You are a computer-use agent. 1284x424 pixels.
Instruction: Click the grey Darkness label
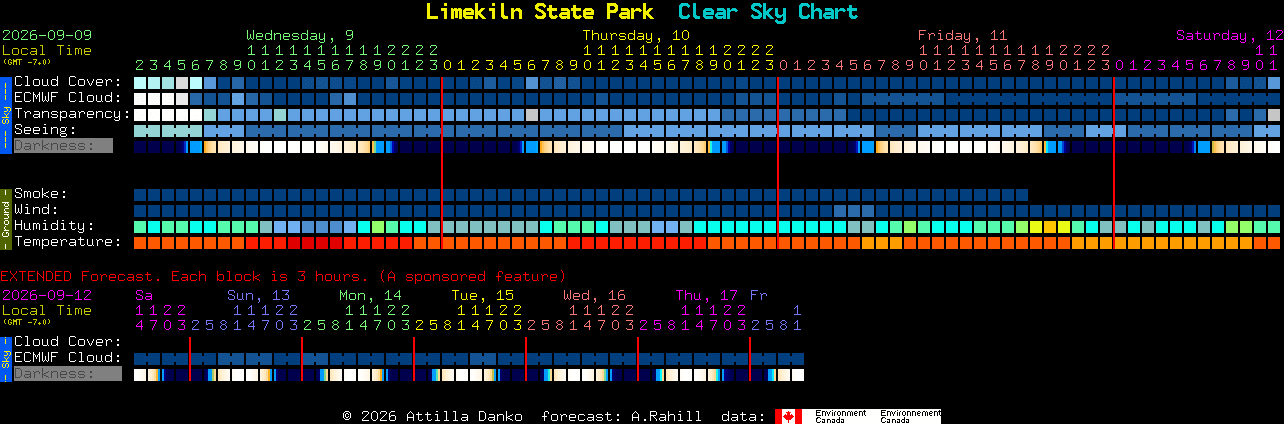coord(62,146)
